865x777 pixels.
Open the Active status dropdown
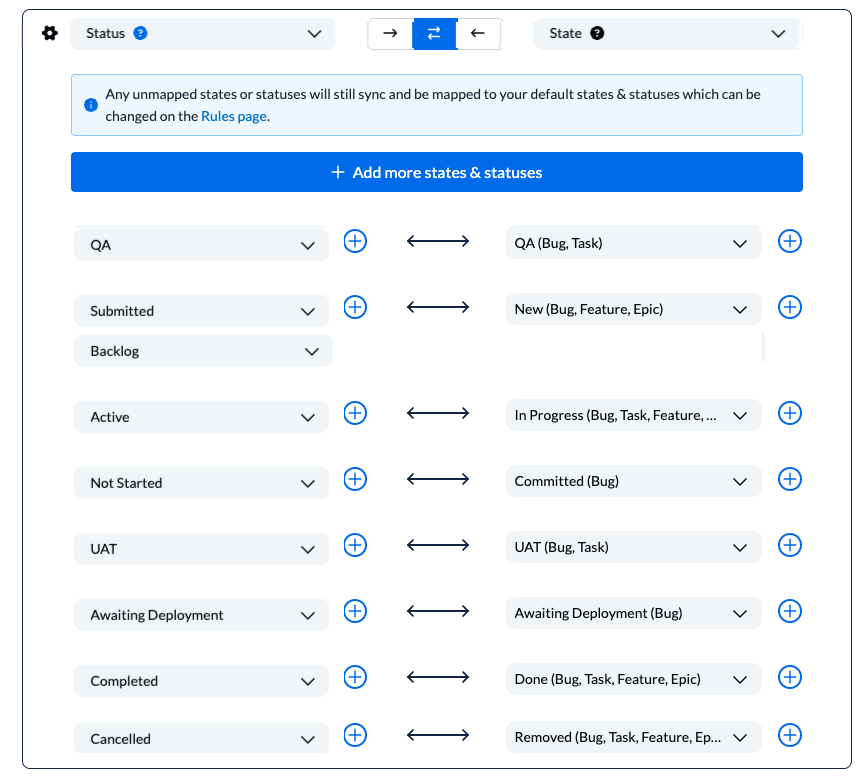click(x=201, y=417)
